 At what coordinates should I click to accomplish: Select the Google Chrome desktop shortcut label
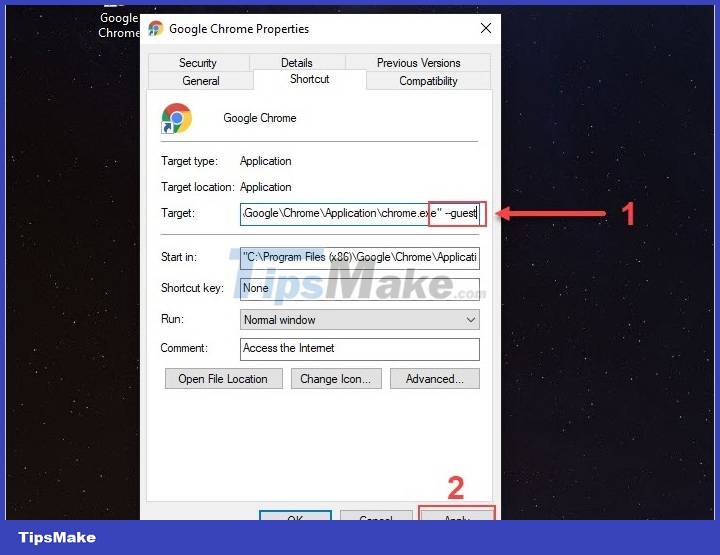coord(118,25)
